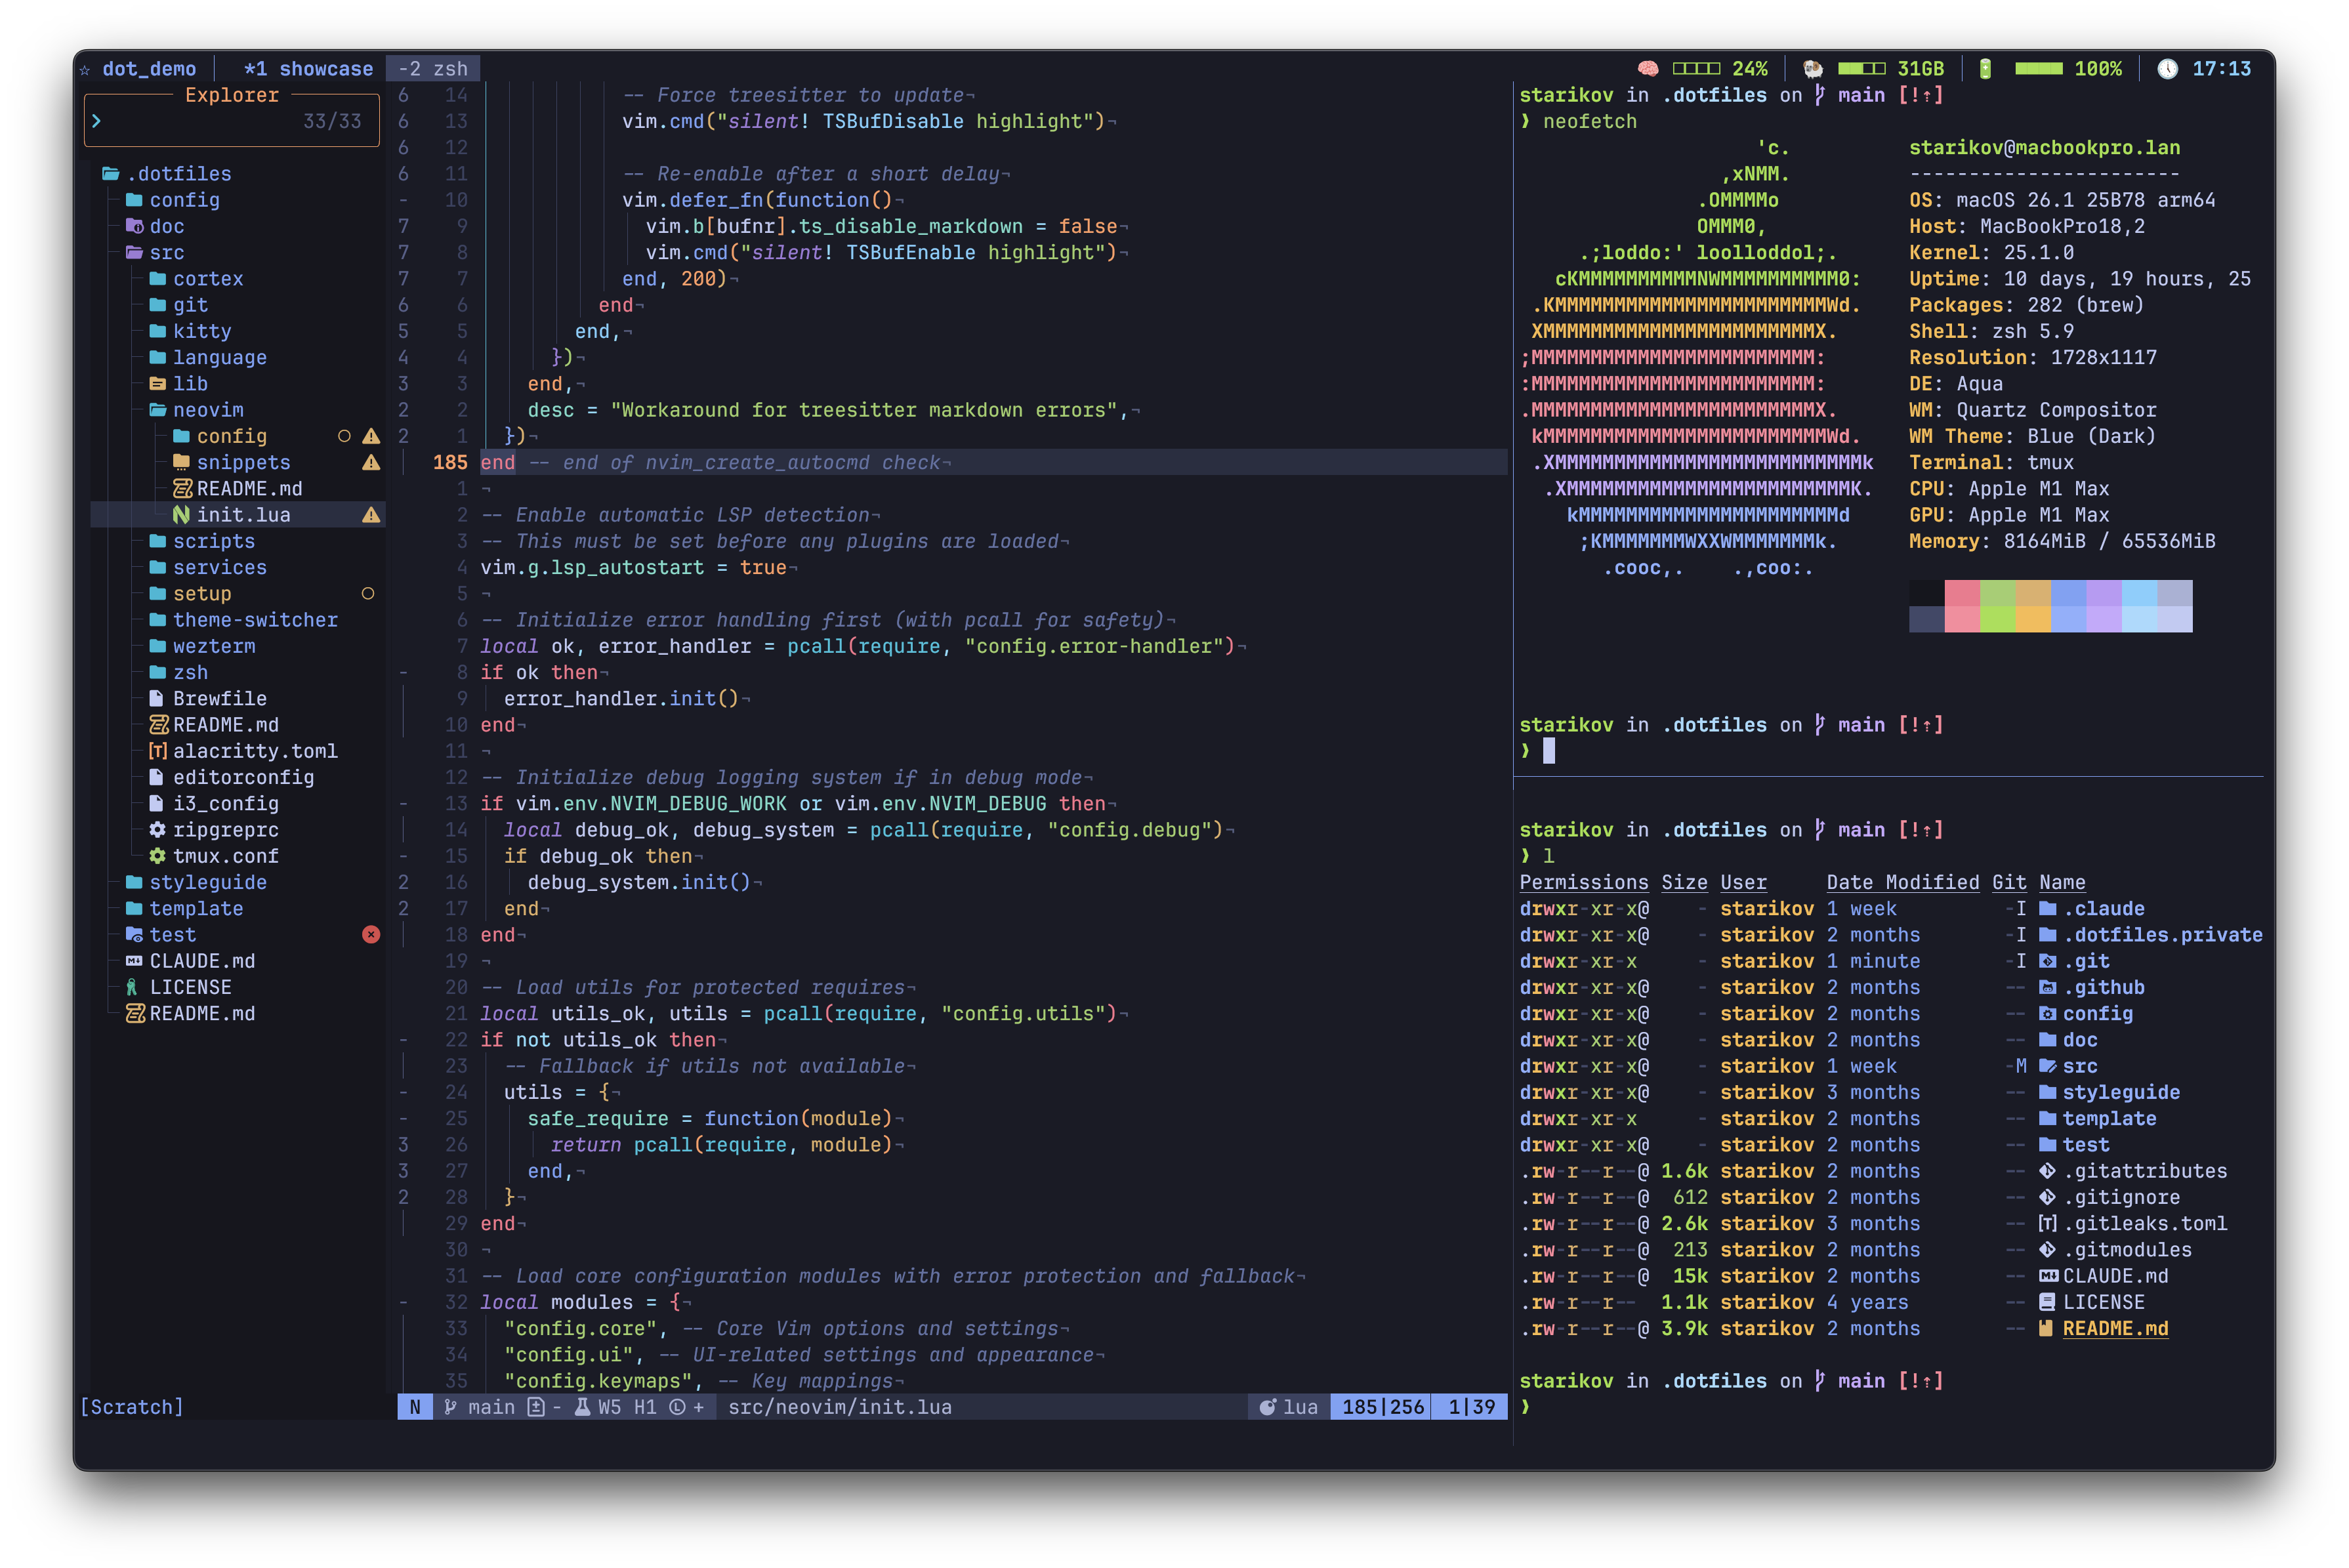Switch to tmux window 1 showcase
This screenshot has width=2349, height=1568.
pyautogui.click(x=308, y=69)
